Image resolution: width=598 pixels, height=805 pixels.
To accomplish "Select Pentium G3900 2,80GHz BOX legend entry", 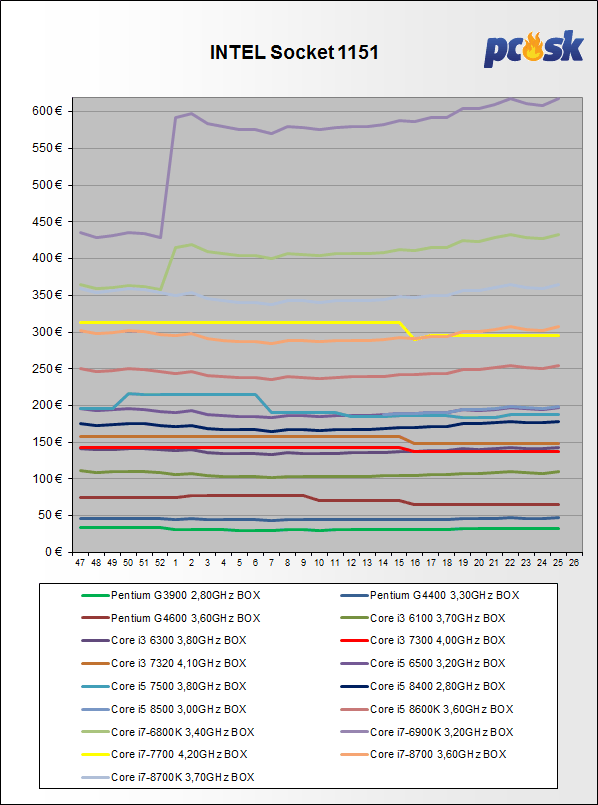I will tap(171, 596).
